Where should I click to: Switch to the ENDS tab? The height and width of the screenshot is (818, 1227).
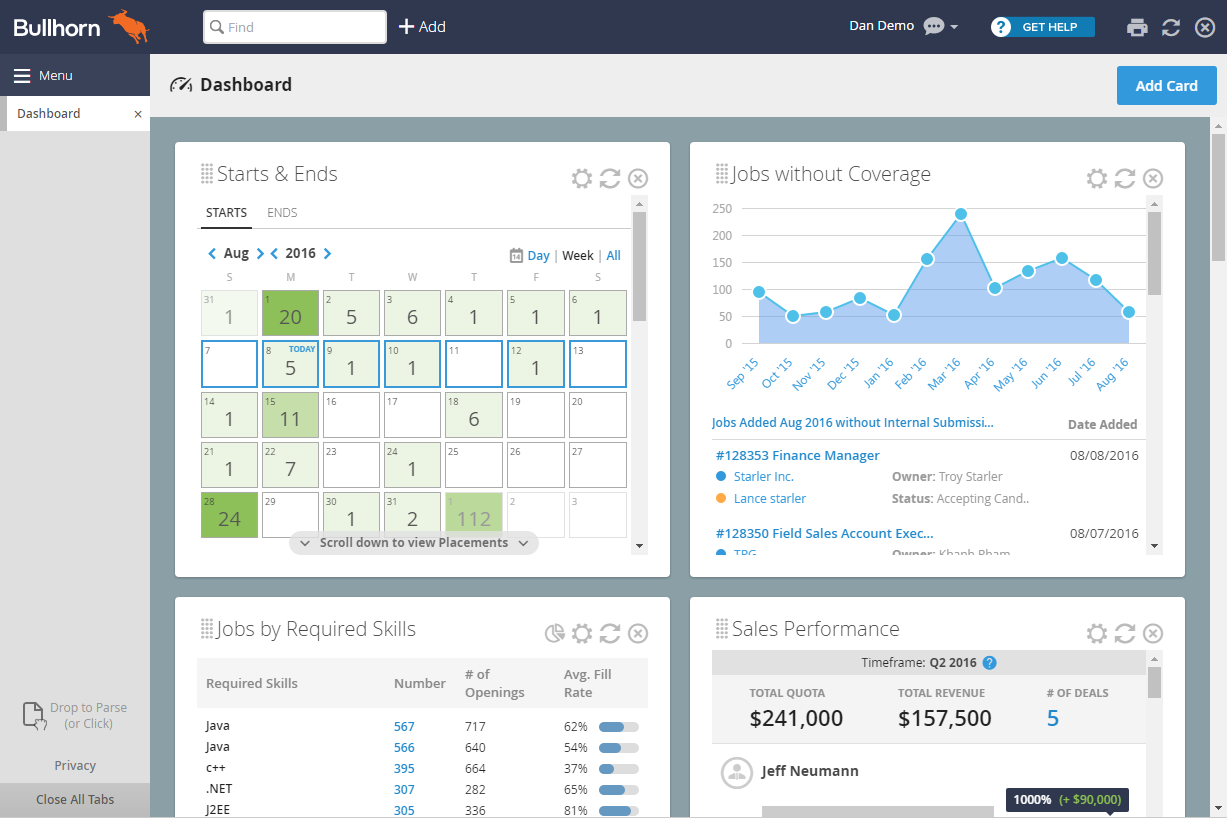[282, 212]
